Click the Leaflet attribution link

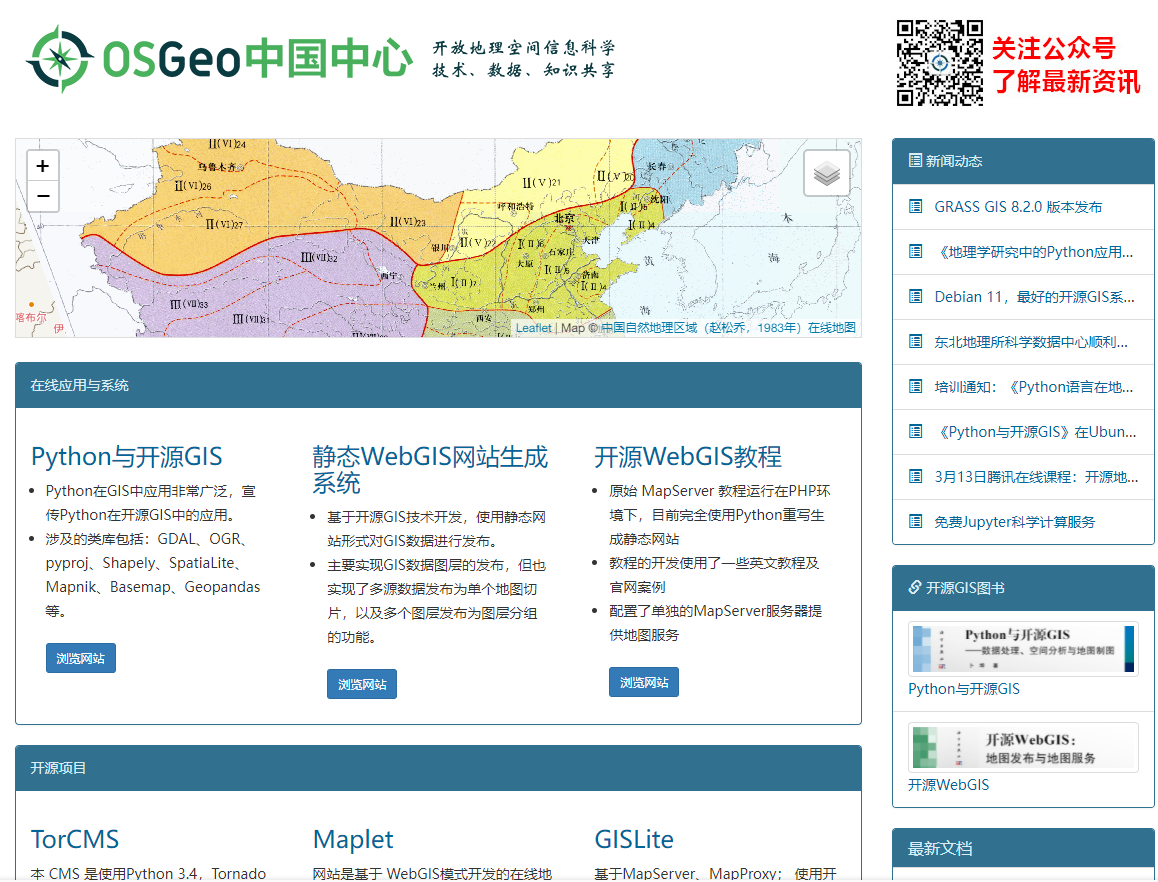pyautogui.click(x=533, y=328)
